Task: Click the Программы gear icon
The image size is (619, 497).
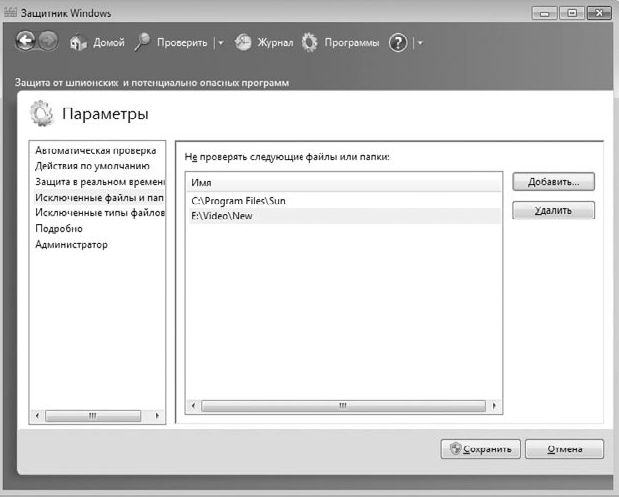Action: 310,42
